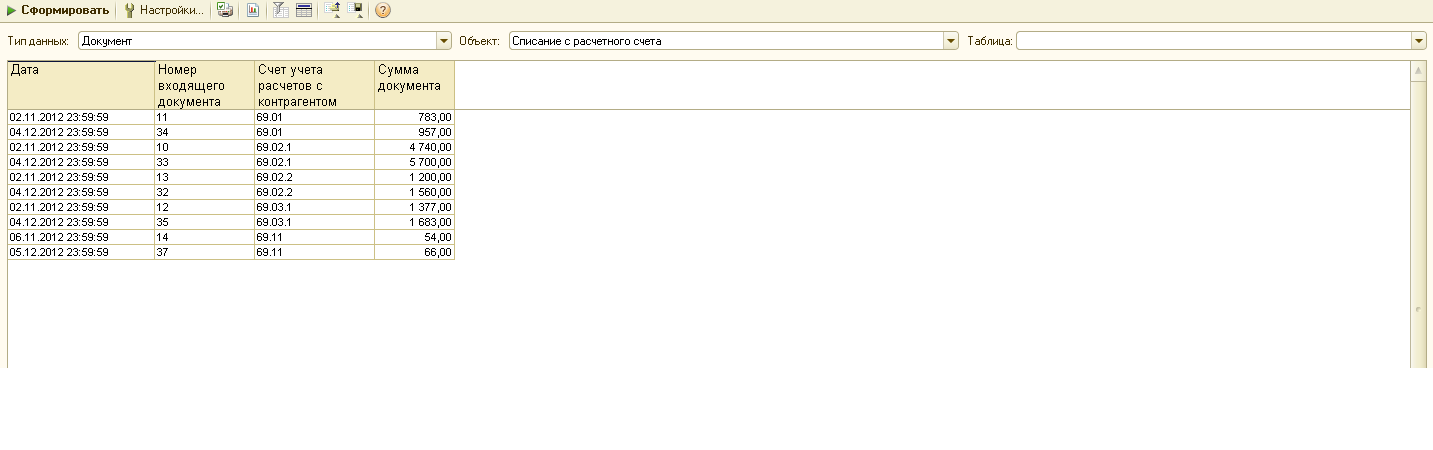Click the Счет учета расчетов с контрагентом header
The width and height of the screenshot is (1433, 450).
point(315,85)
